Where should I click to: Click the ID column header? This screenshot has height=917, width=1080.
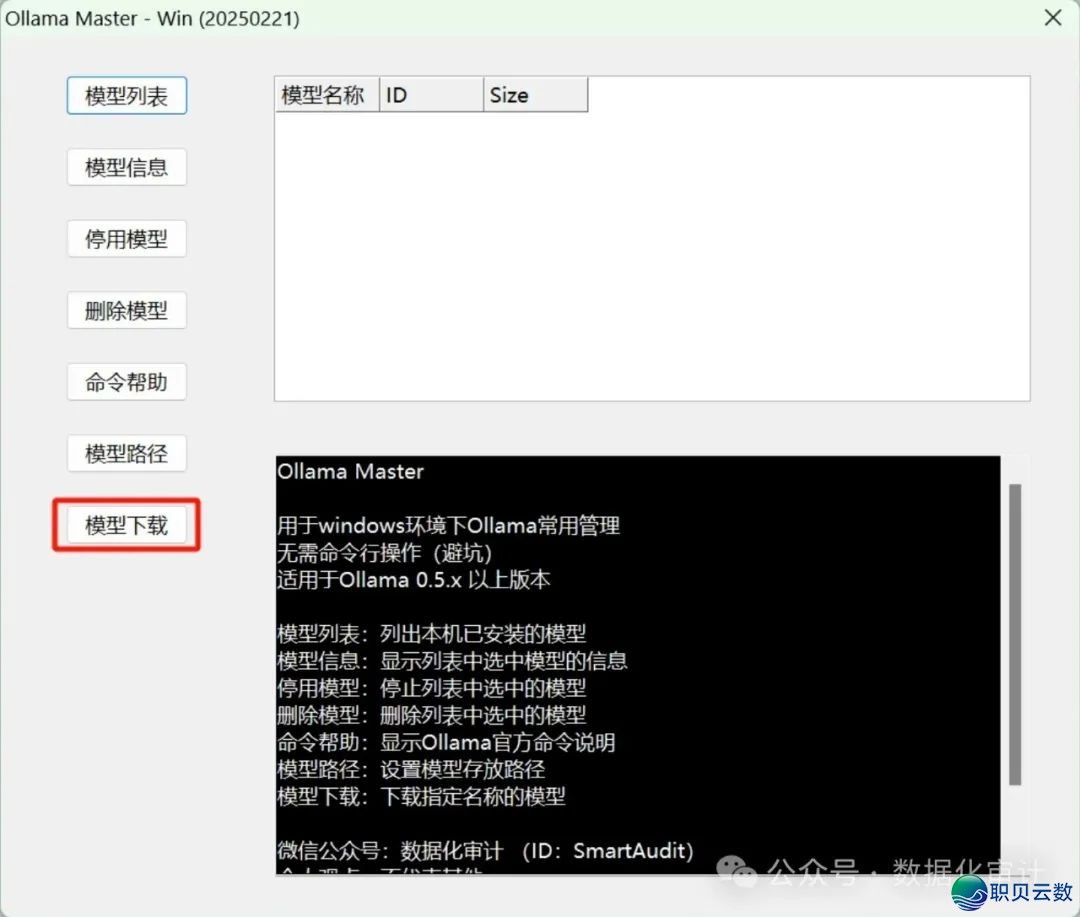(x=431, y=95)
